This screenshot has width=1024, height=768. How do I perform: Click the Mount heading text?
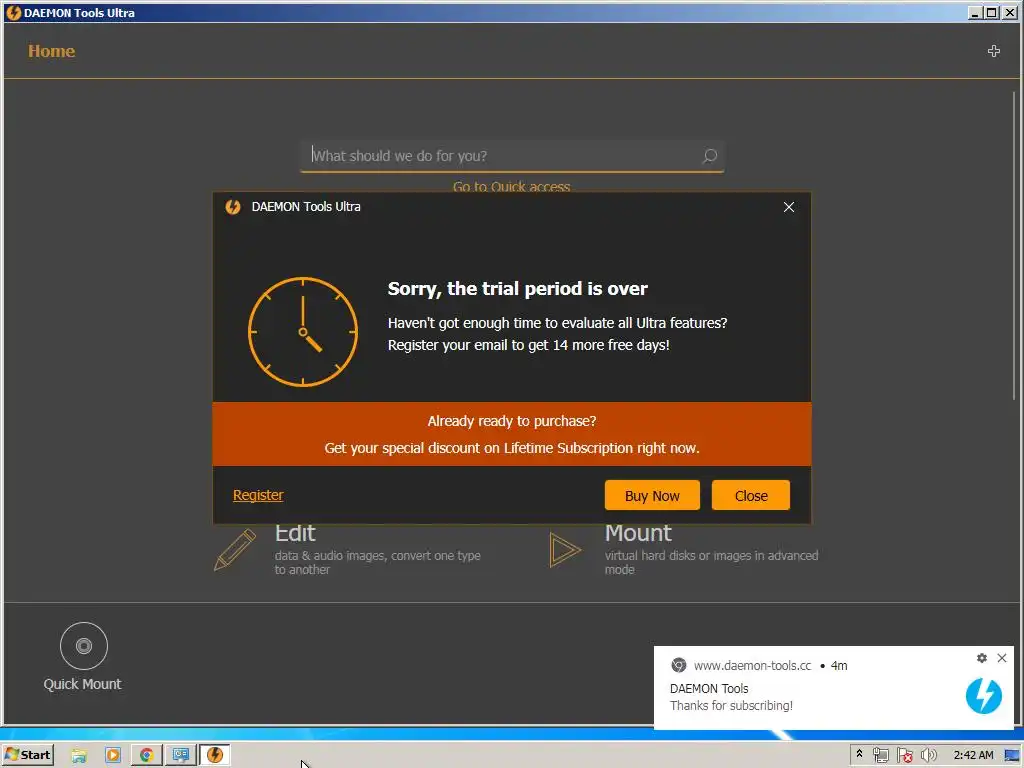point(637,534)
